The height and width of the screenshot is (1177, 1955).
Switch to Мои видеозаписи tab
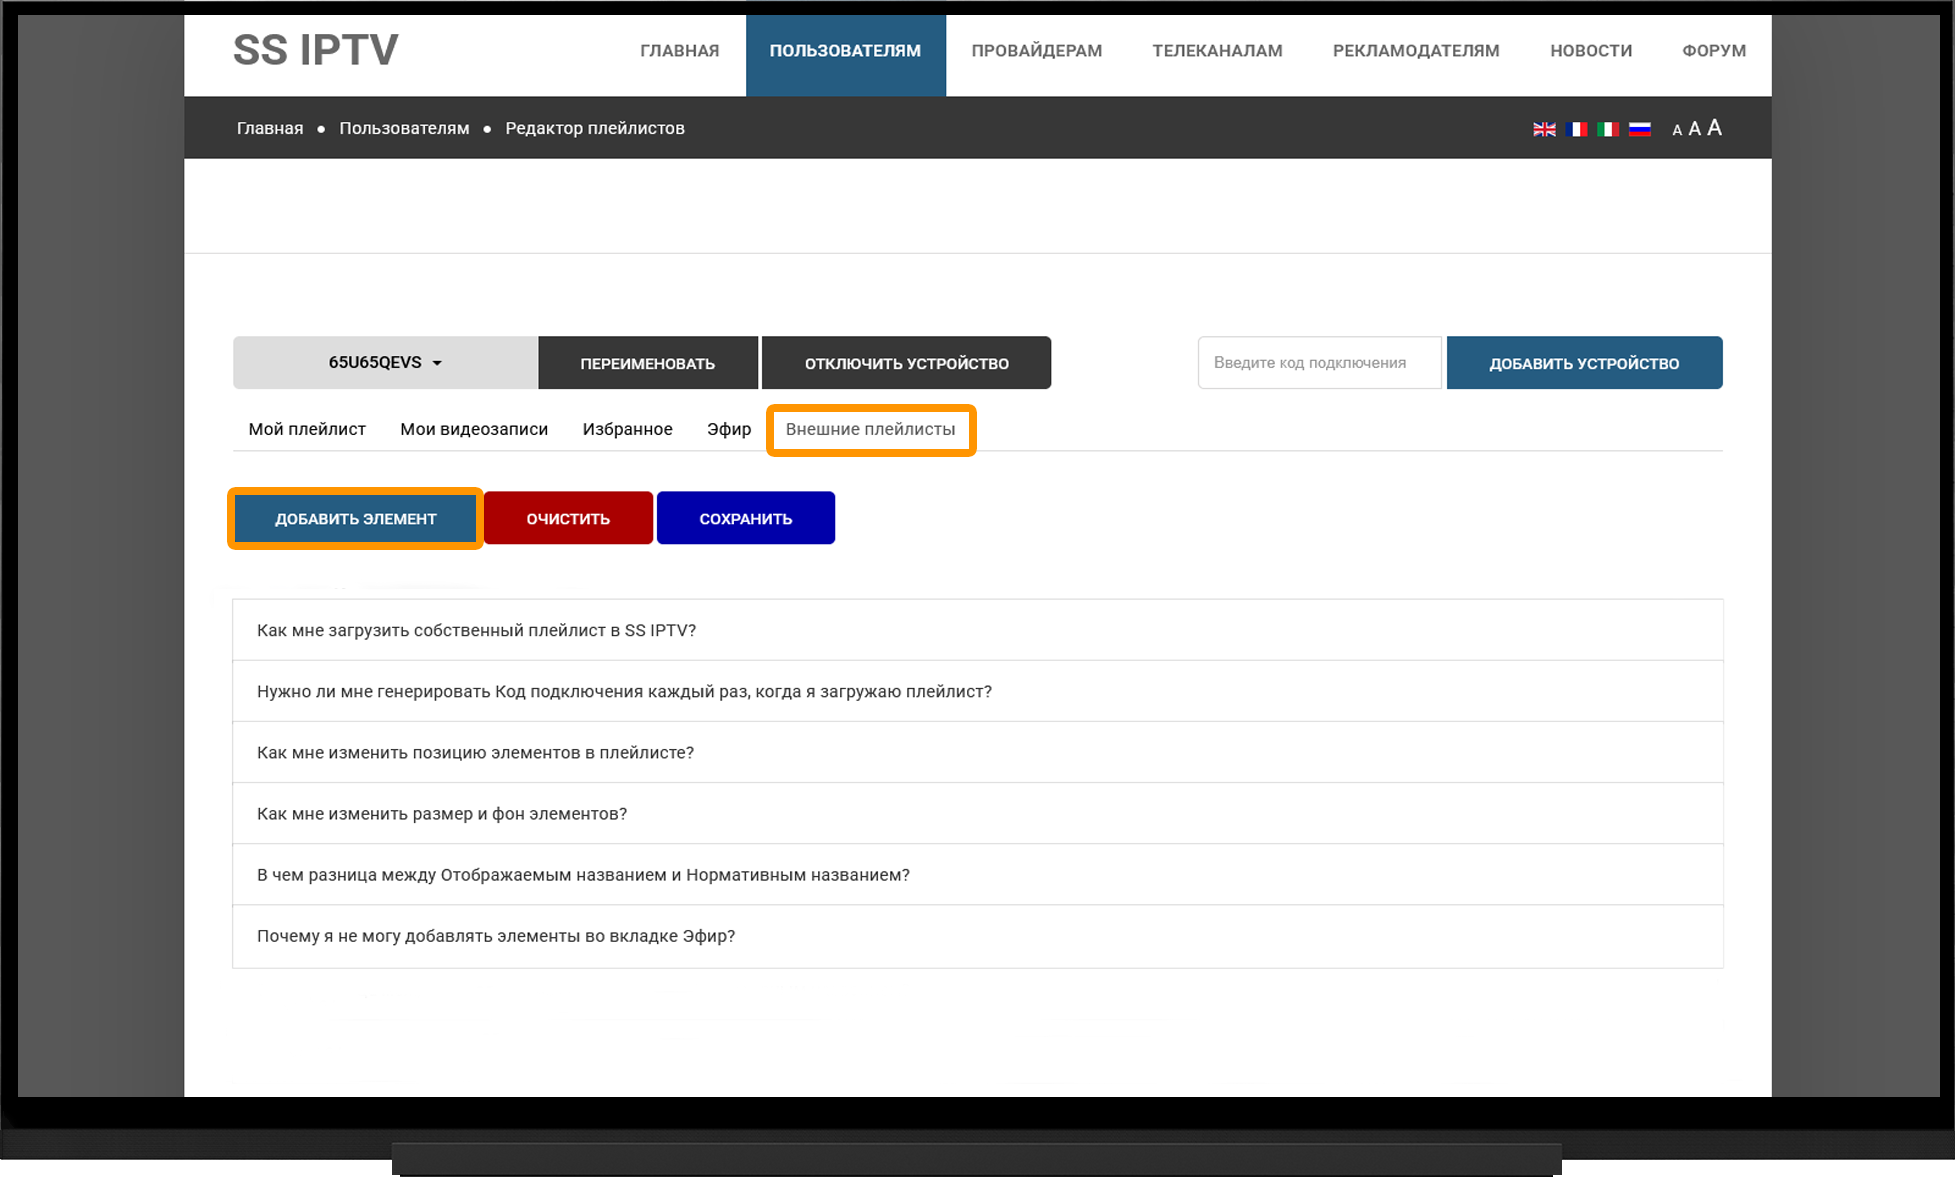[x=474, y=429]
